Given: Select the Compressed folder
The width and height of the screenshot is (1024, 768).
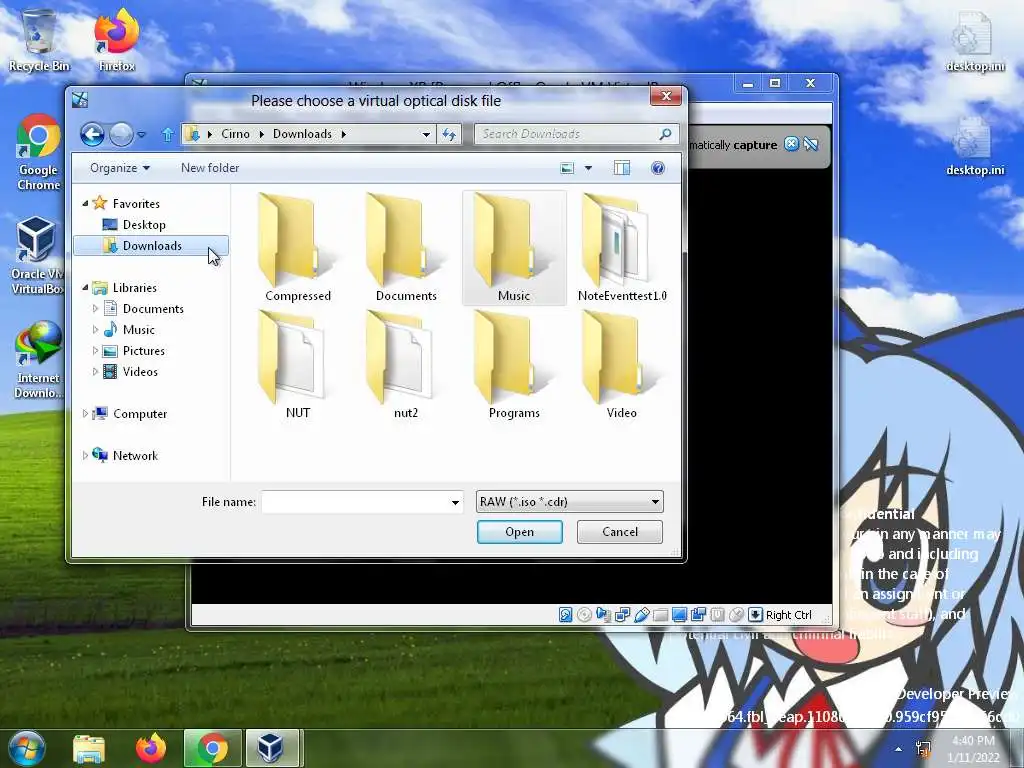Looking at the screenshot, I should click(x=298, y=248).
